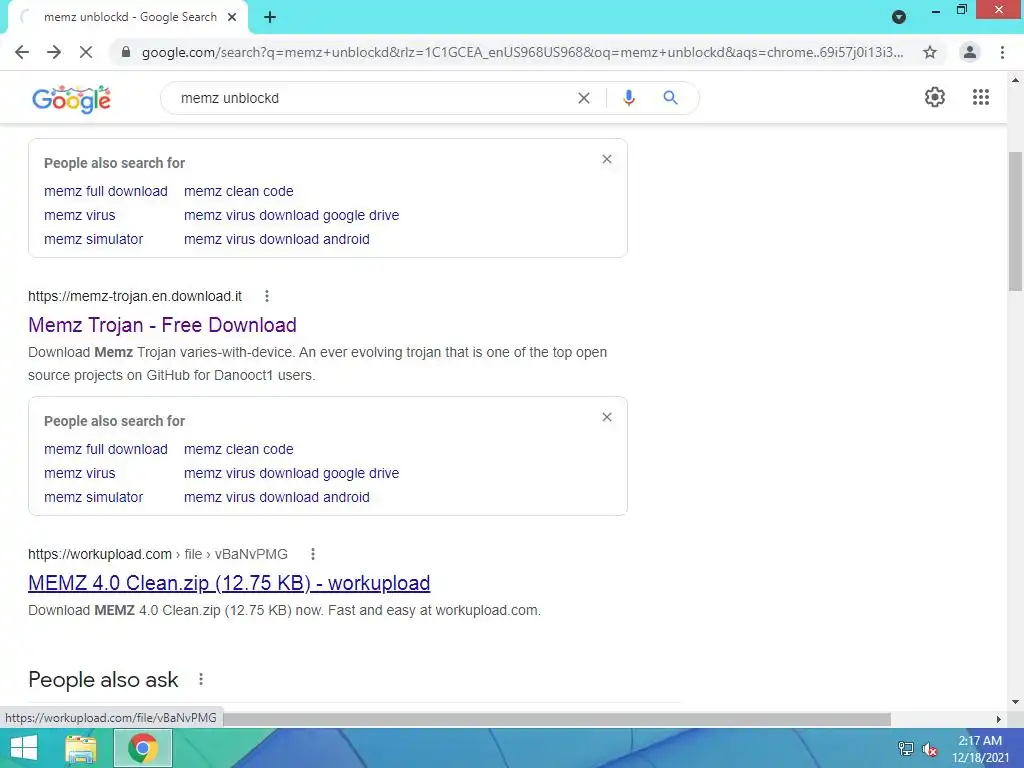Open Chrome profile avatar menu
Image resolution: width=1024 pixels, height=768 pixels.
(970, 52)
